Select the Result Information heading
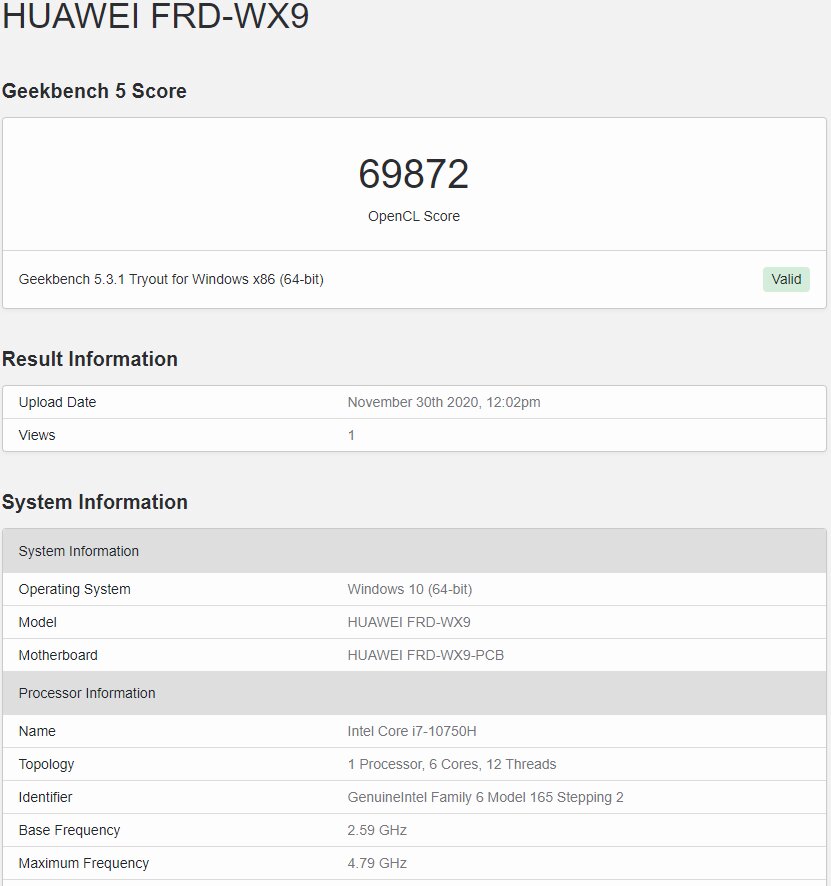 pyautogui.click(x=90, y=359)
